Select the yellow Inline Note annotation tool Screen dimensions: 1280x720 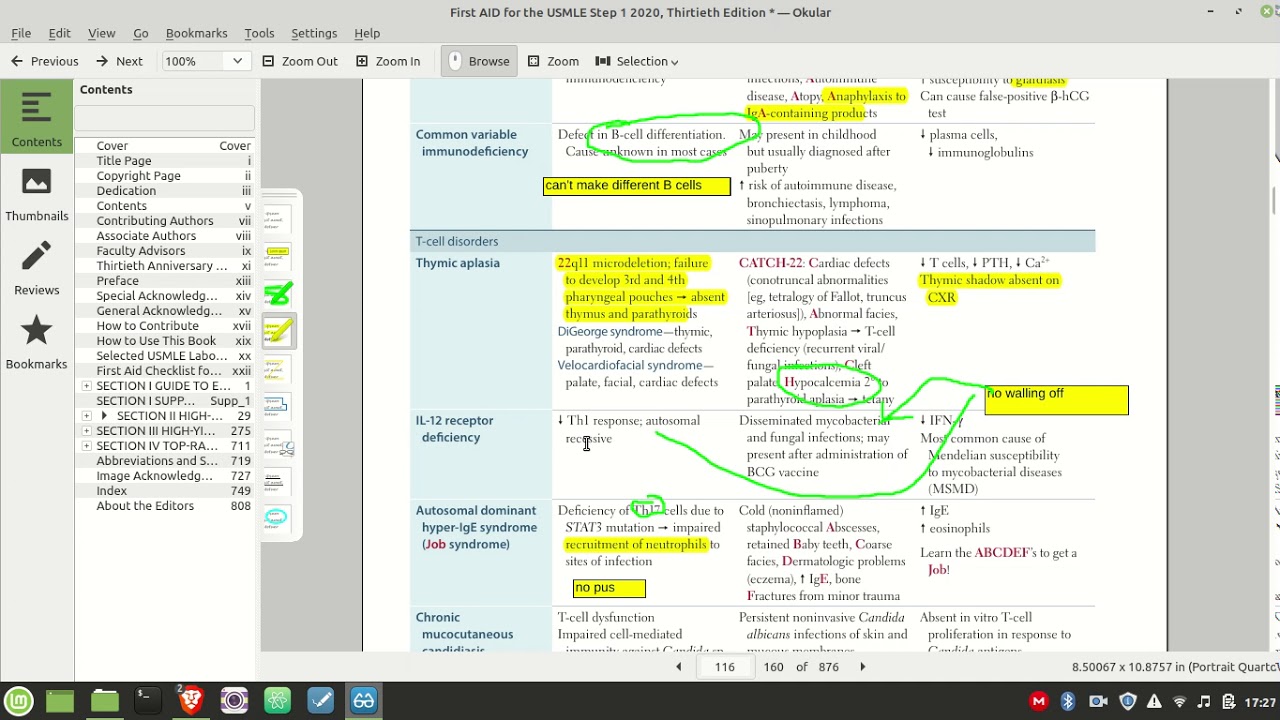[x=277, y=256]
